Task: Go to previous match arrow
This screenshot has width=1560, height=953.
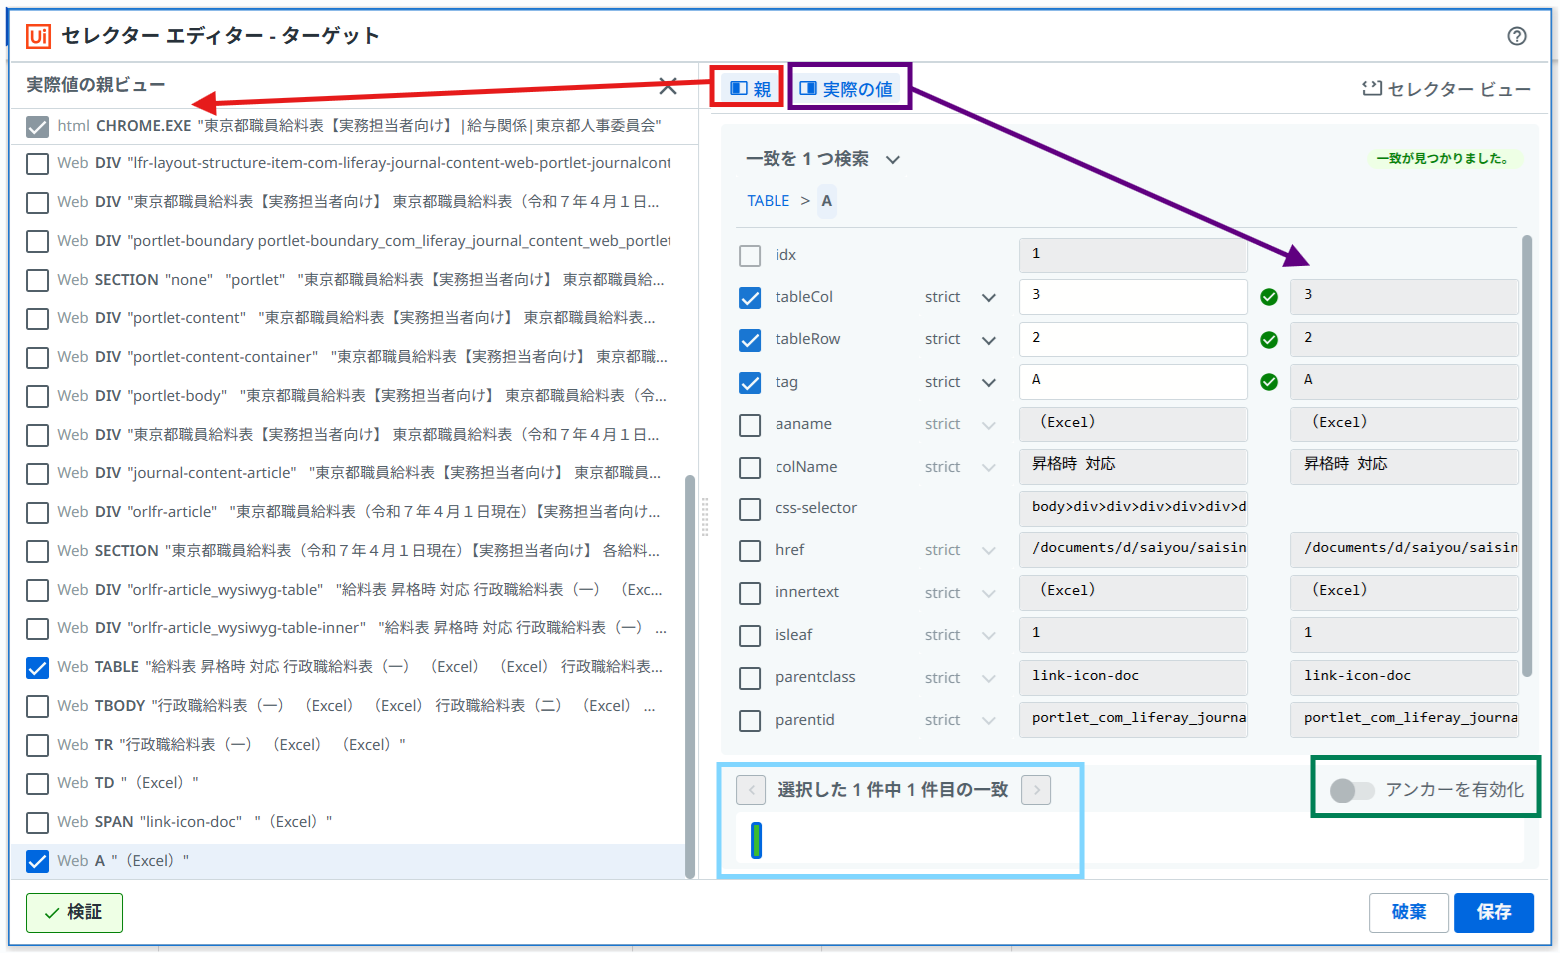Action: click(751, 790)
